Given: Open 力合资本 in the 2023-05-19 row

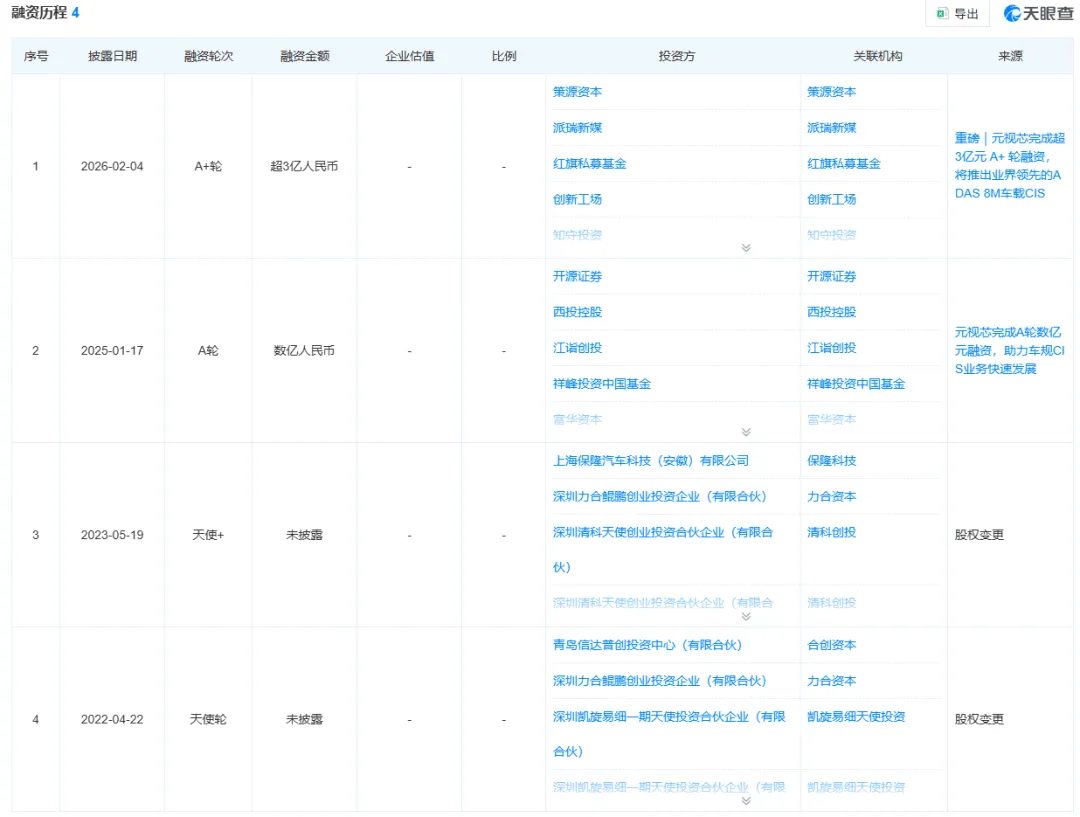Looking at the screenshot, I should (x=831, y=496).
